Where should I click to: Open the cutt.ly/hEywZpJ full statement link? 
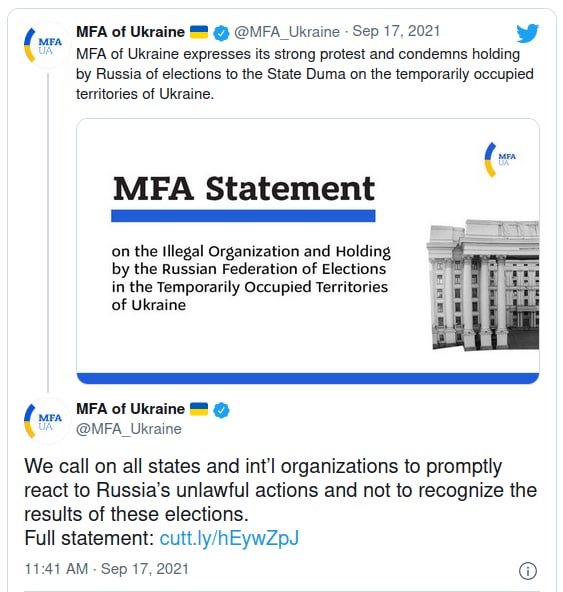pyautogui.click(x=229, y=538)
